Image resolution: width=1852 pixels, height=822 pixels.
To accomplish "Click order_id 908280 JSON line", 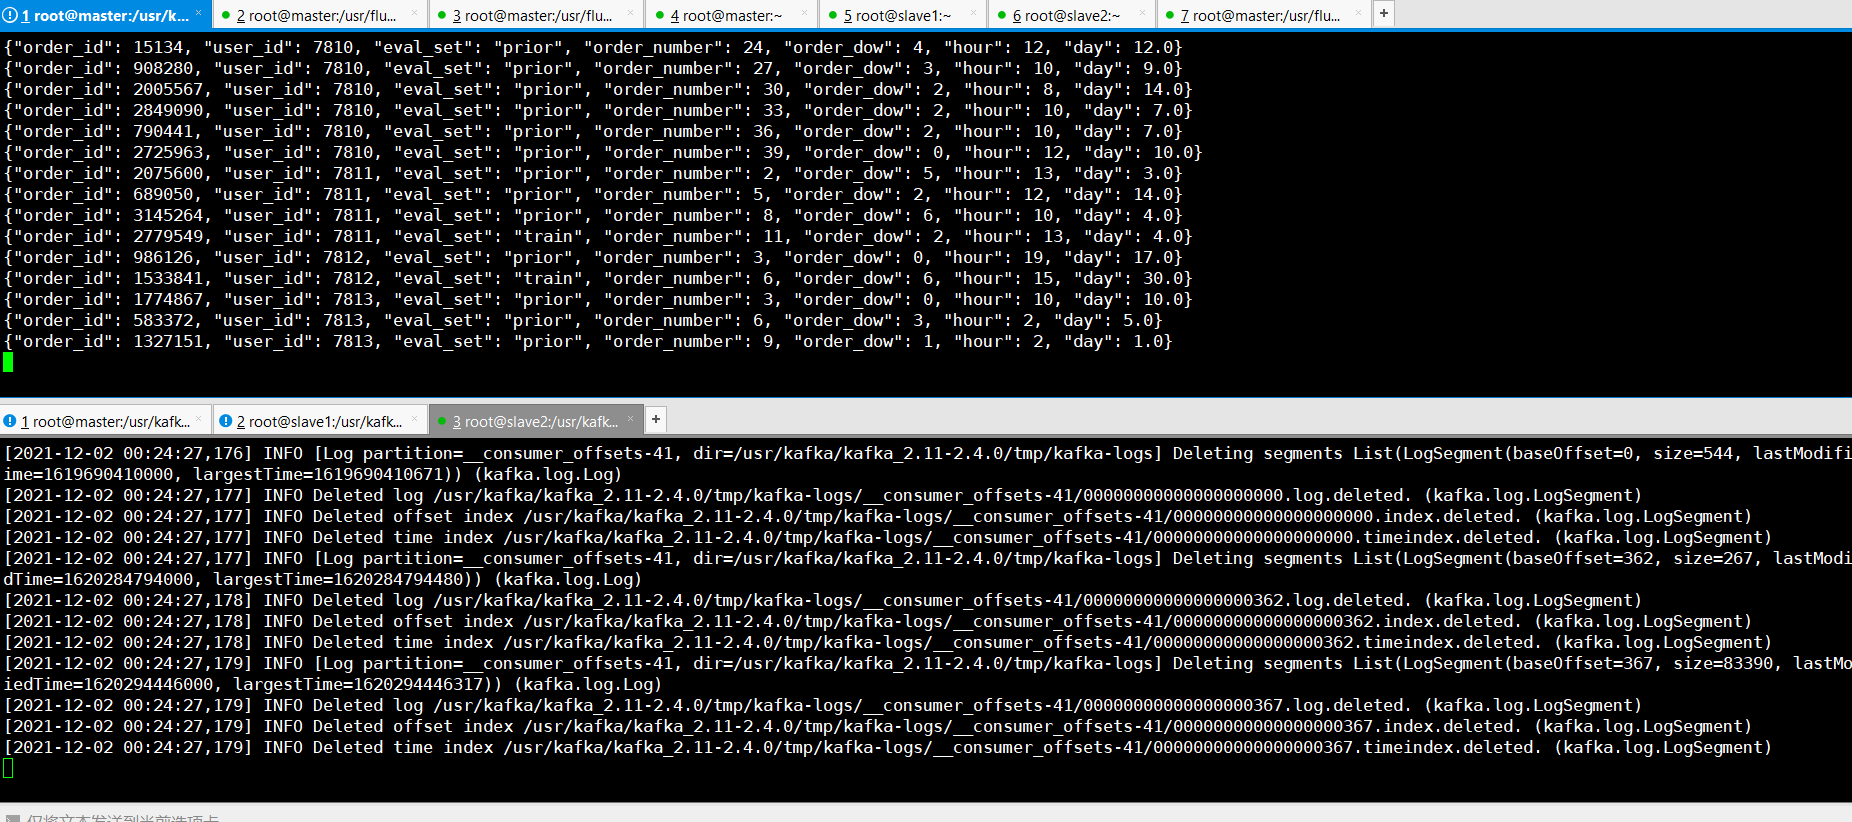I will (x=593, y=68).
